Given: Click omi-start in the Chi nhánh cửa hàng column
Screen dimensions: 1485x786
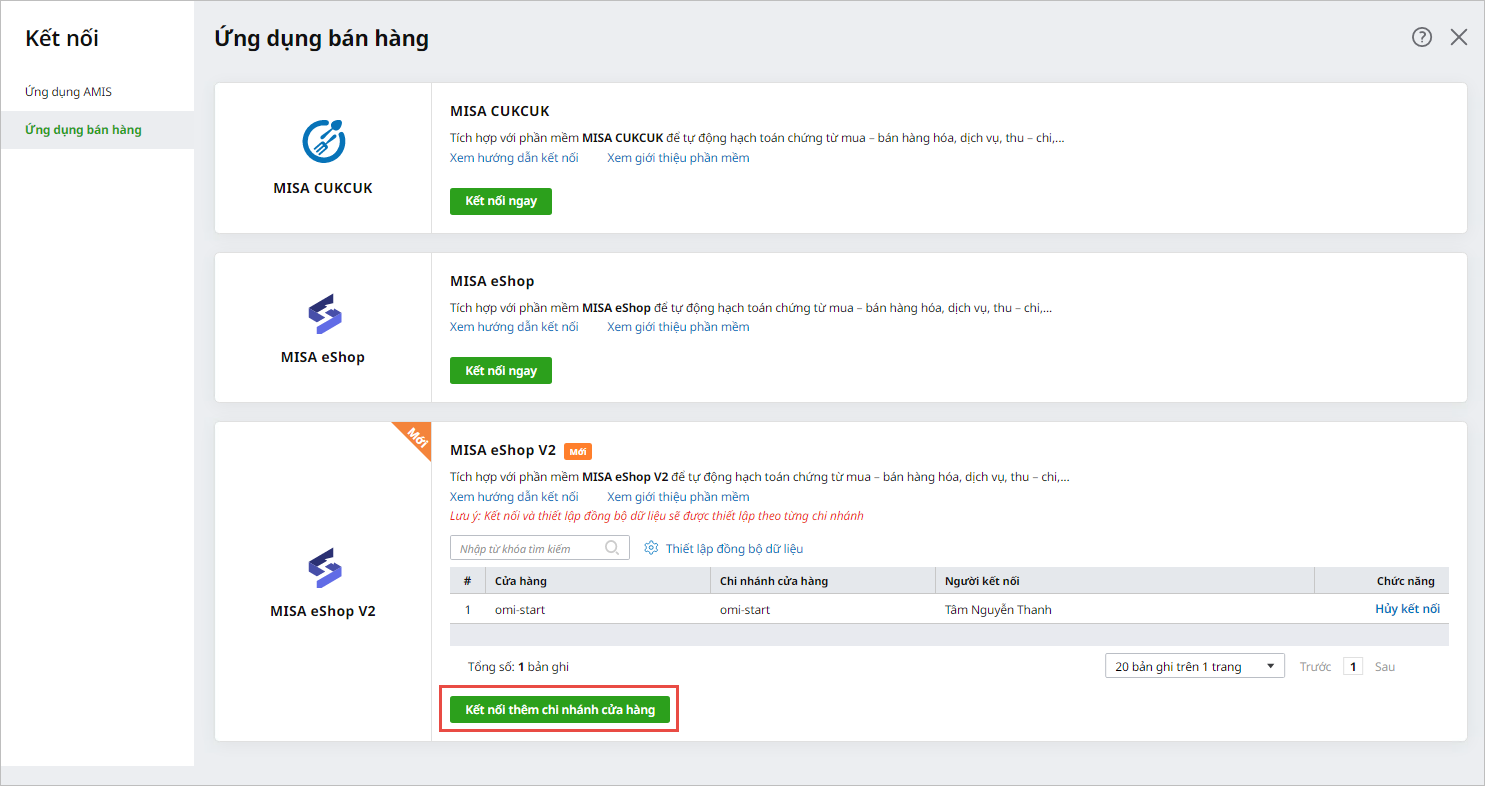Looking at the screenshot, I should point(745,610).
